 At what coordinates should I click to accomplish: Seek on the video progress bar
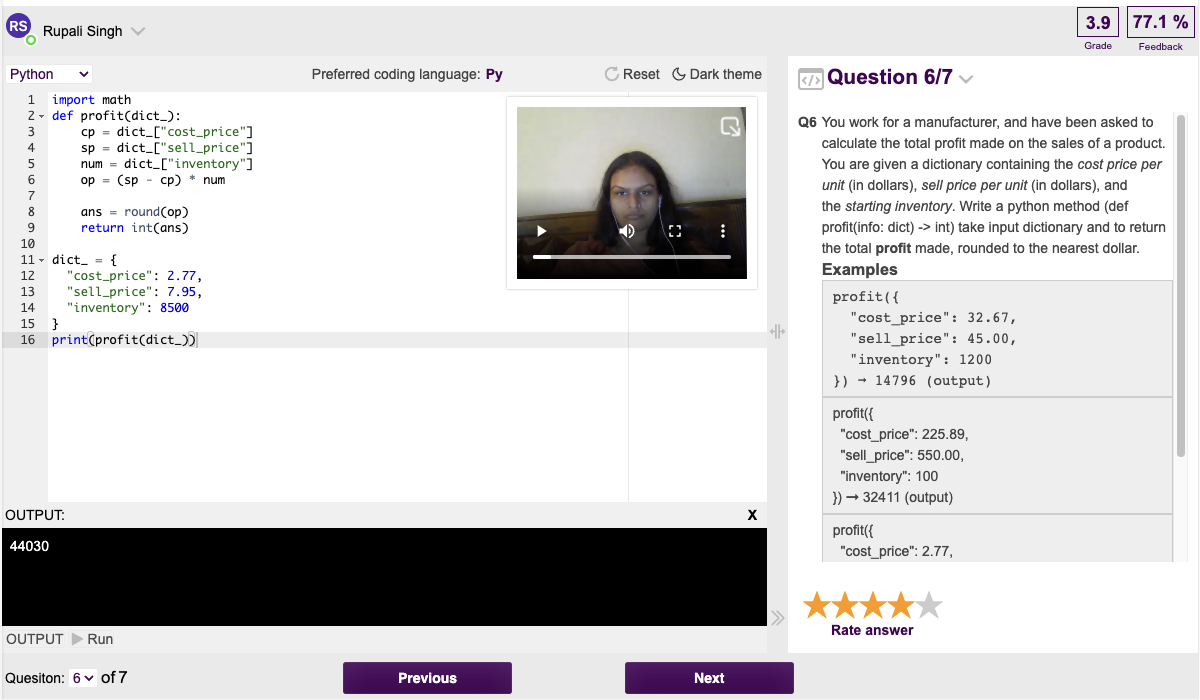click(x=631, y=257)
